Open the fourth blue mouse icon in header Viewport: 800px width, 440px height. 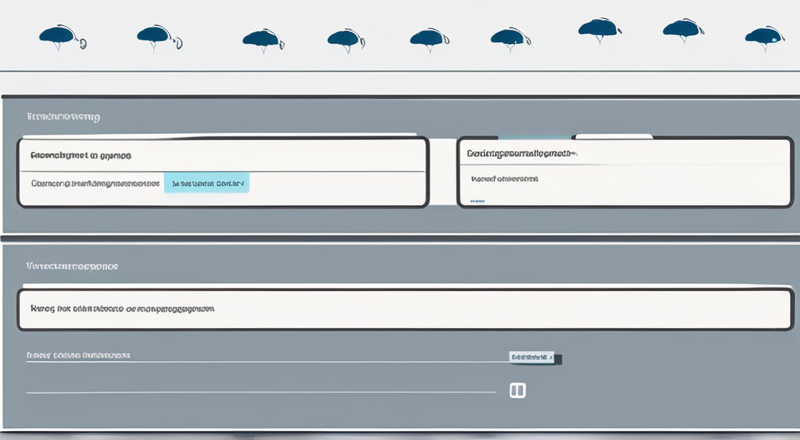coord(342,39)
